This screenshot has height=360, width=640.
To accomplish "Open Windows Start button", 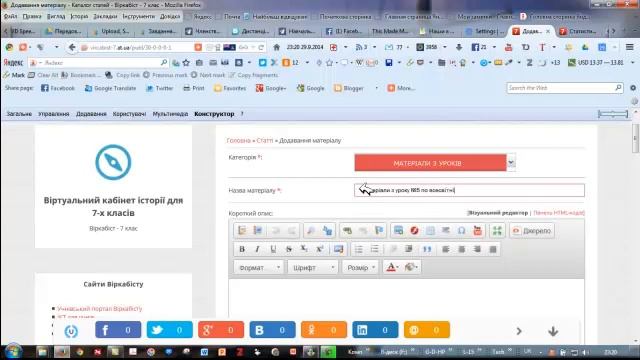I will point(13,351).
